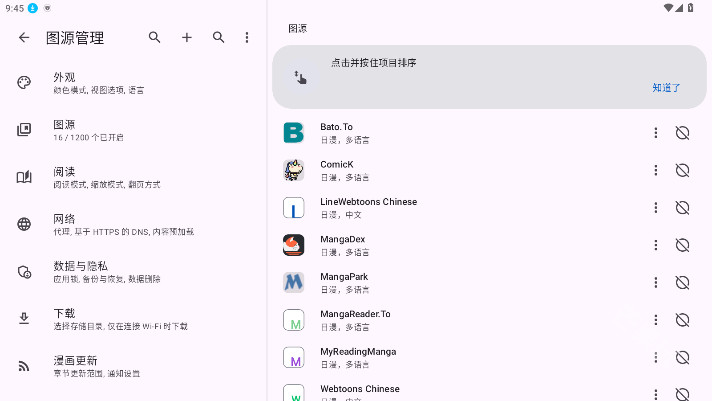Open the three-dot menu for ComicK
The height and width of the screenshot is (401, 712).
pyautogui.click(x=656, y=170)
